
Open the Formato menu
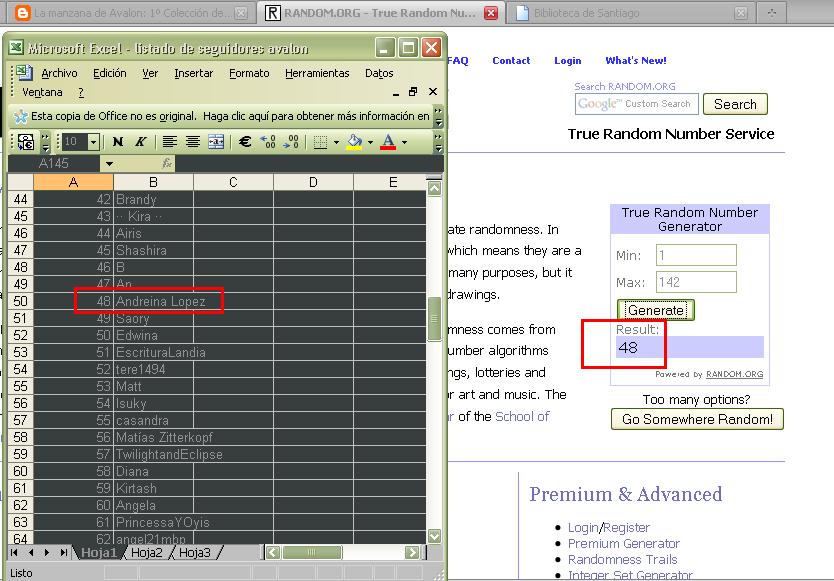pos(249,73)
